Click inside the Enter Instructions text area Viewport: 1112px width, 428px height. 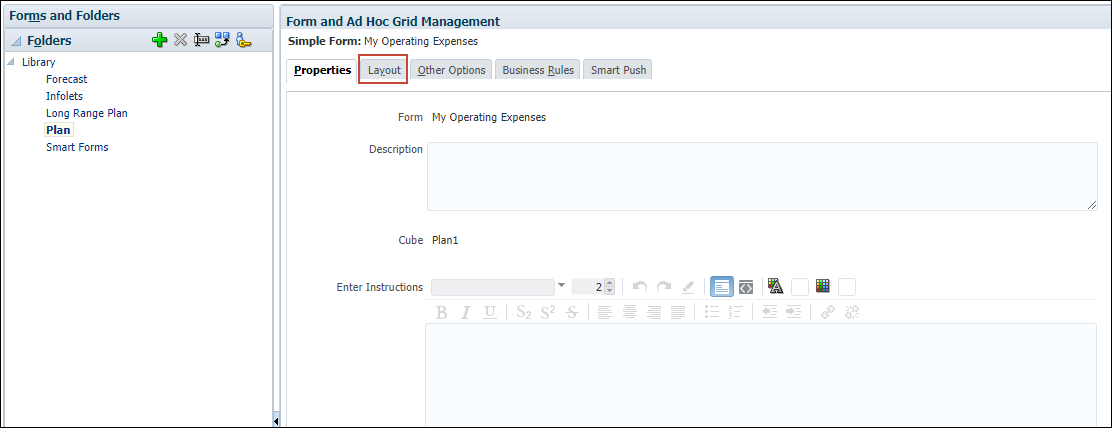click(x=760, y=375)
